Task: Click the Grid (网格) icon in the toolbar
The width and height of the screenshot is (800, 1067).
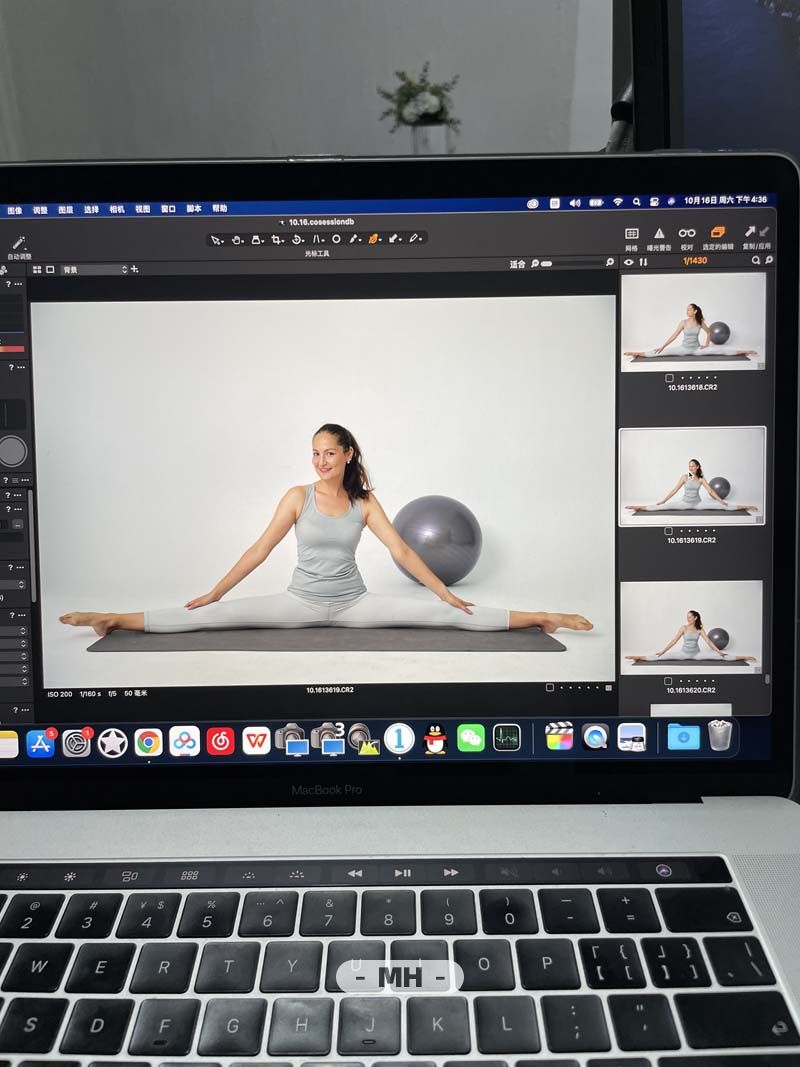Action: [x=632, y=234]
